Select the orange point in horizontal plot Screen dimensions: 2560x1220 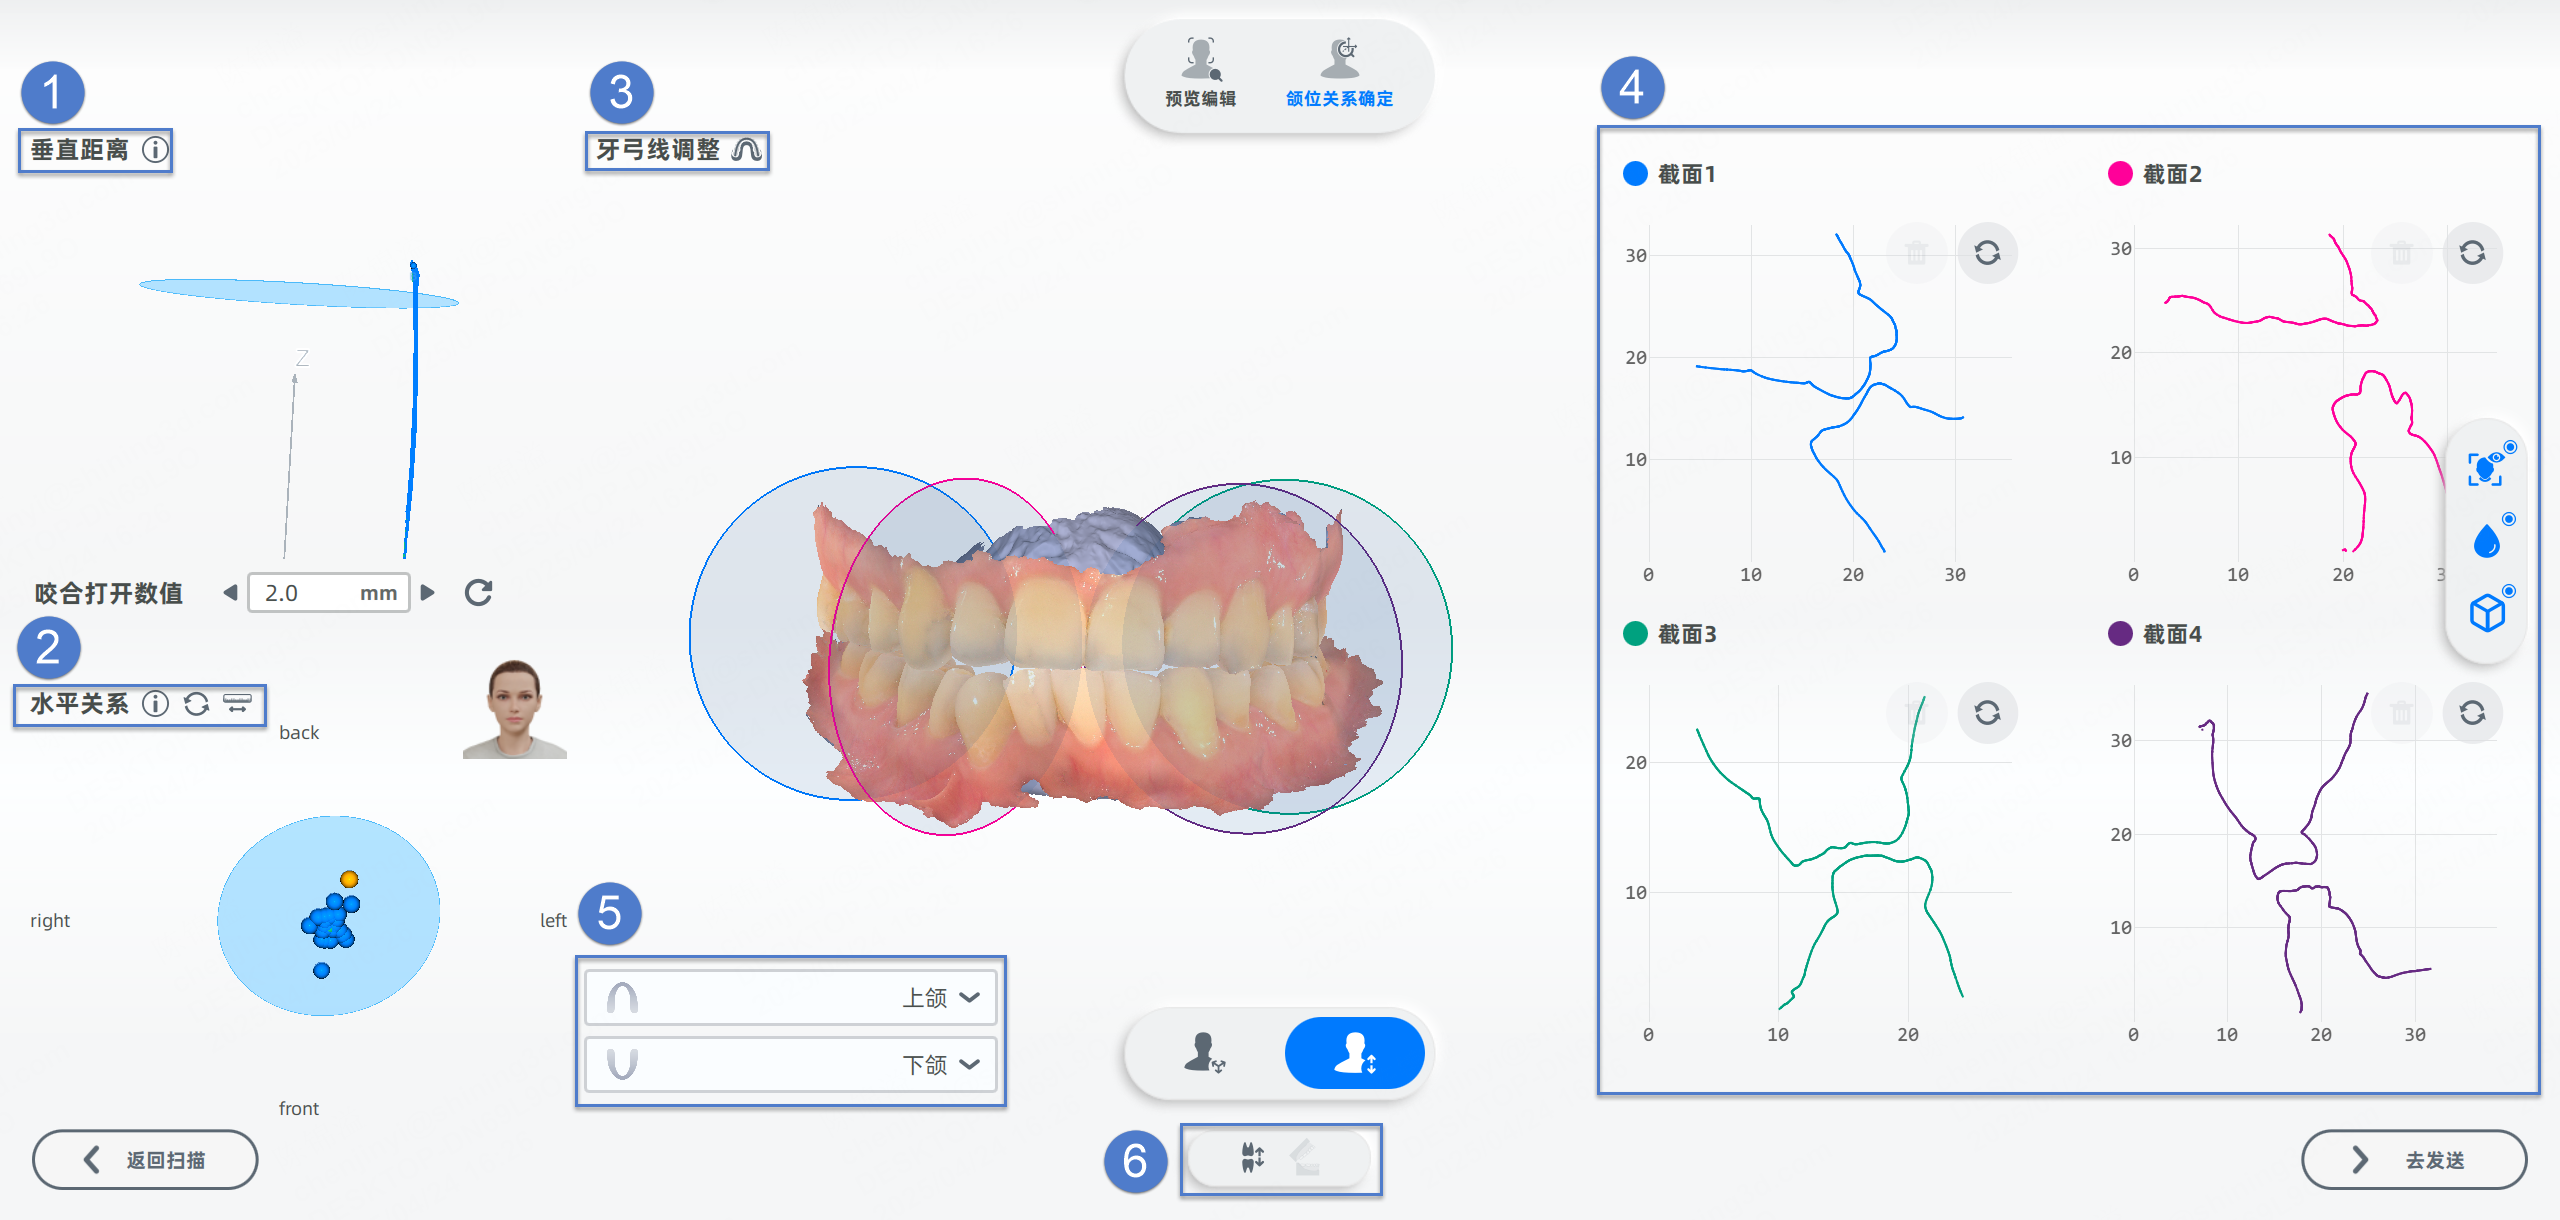click(x=349, y=879)
